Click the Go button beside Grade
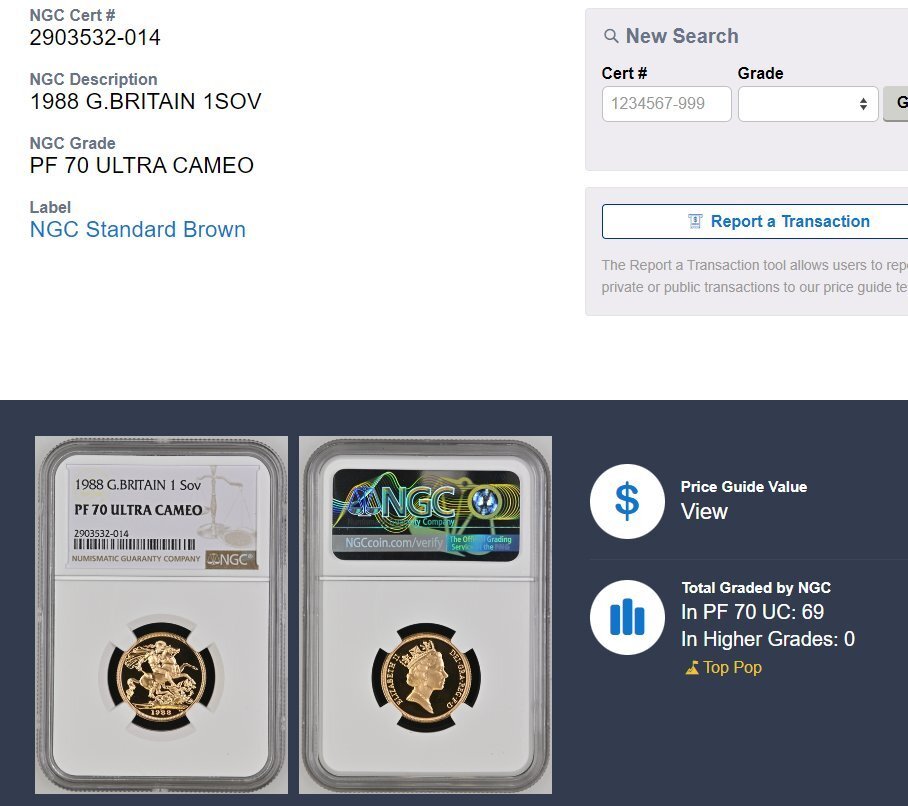The width and height of the screenshot is (908, 806). (896, 104)
